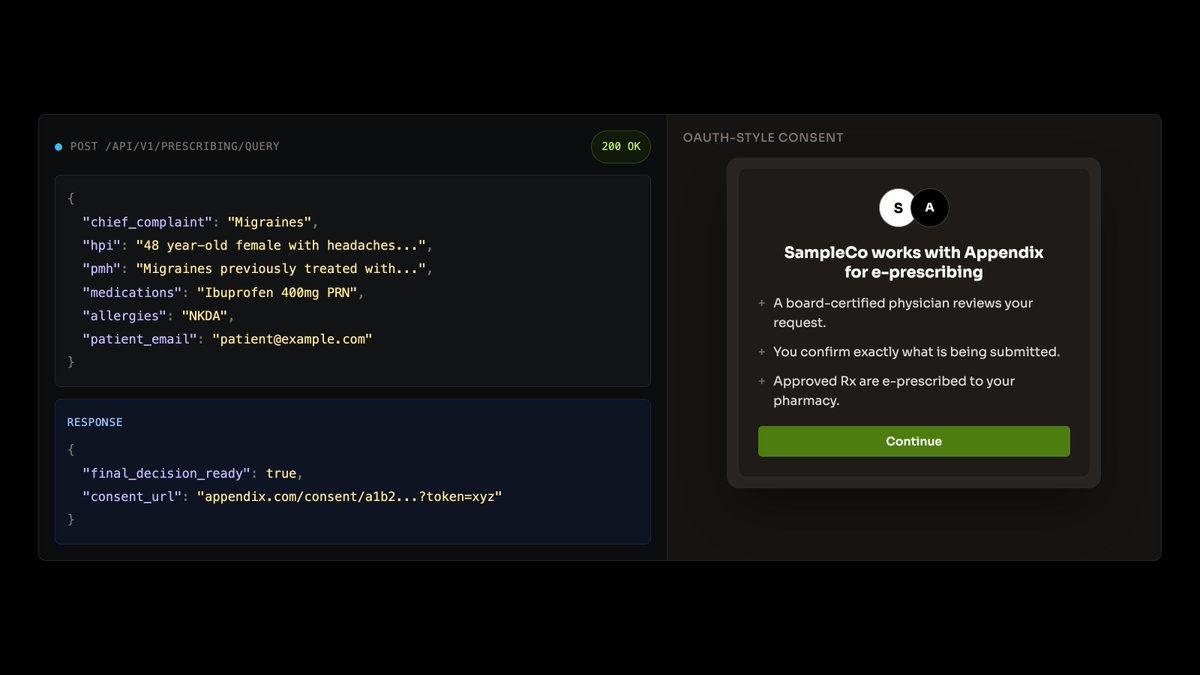Click the "hpi" key
Screen dimensions: 1200x675
pyautogui.click(x=101, y=245)
